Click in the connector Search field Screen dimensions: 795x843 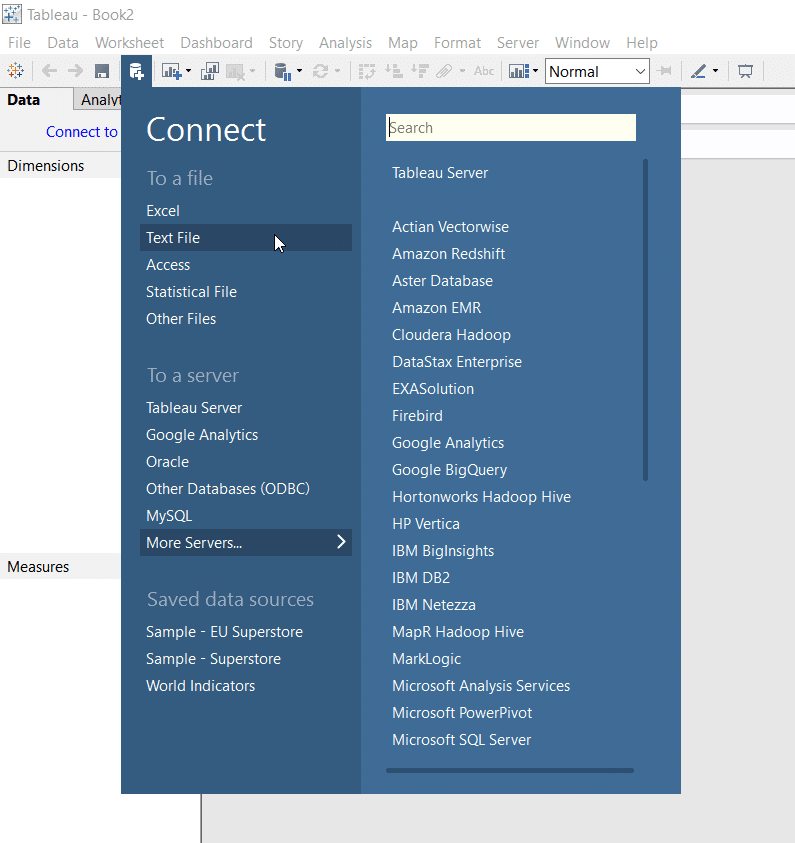pos(511,127)
